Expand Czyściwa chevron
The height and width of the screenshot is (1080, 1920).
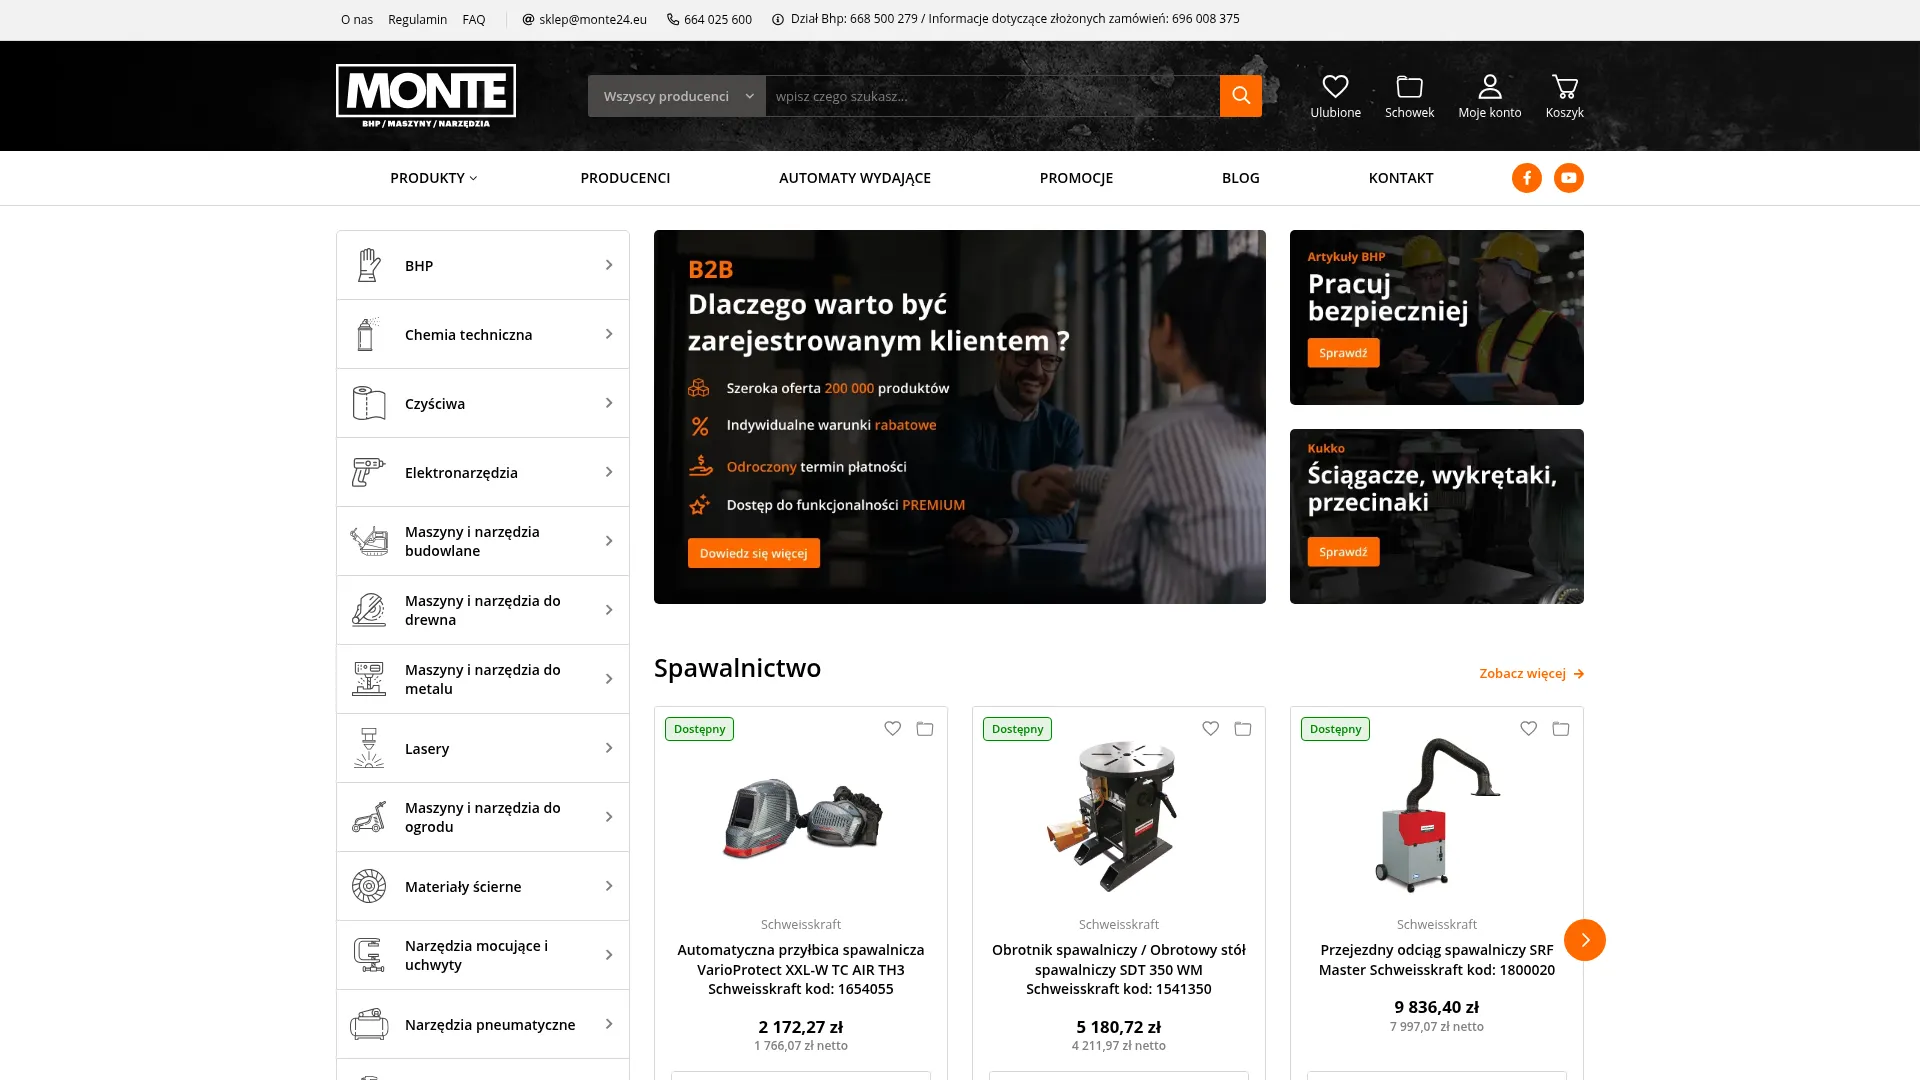point(609,403)
